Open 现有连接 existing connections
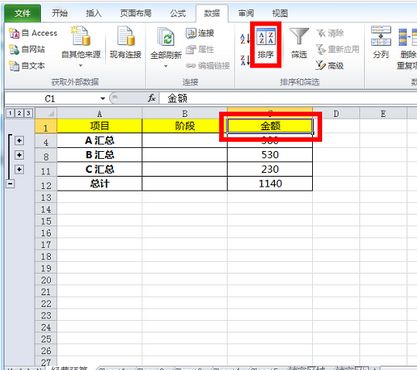The image size is (417, 370). tap(126, 43)
